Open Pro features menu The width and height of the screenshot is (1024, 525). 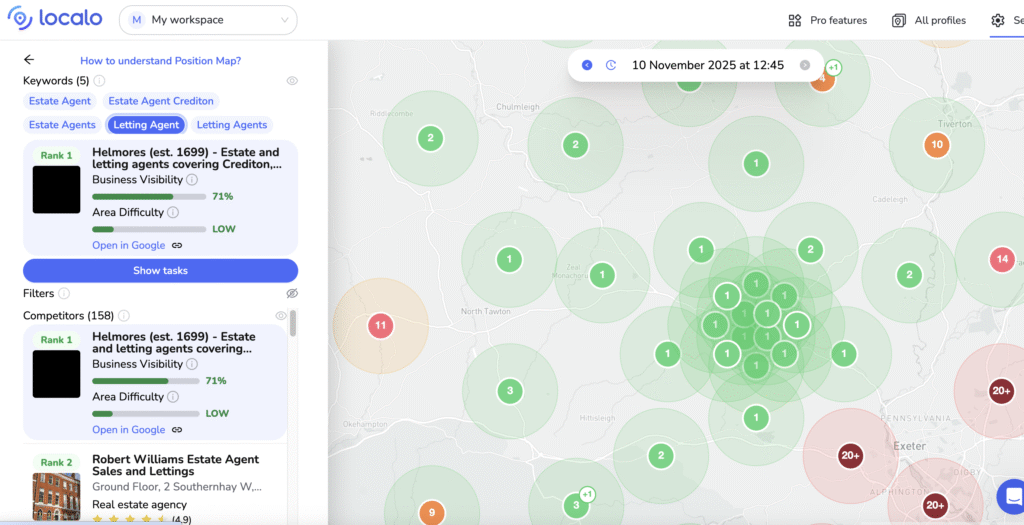tap(827, 20)
